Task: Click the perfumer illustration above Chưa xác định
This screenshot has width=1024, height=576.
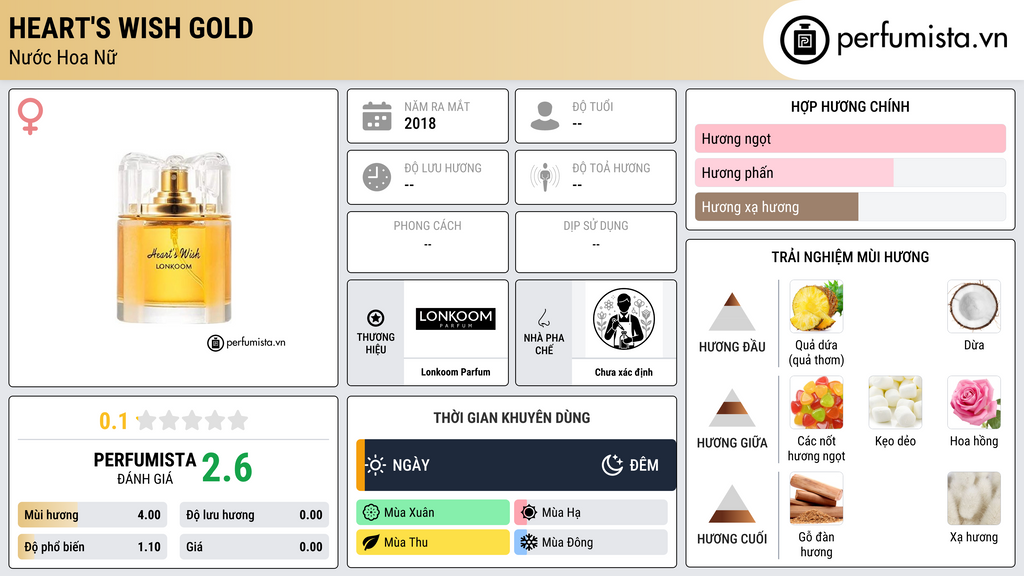Action: (x=624, y=319)
